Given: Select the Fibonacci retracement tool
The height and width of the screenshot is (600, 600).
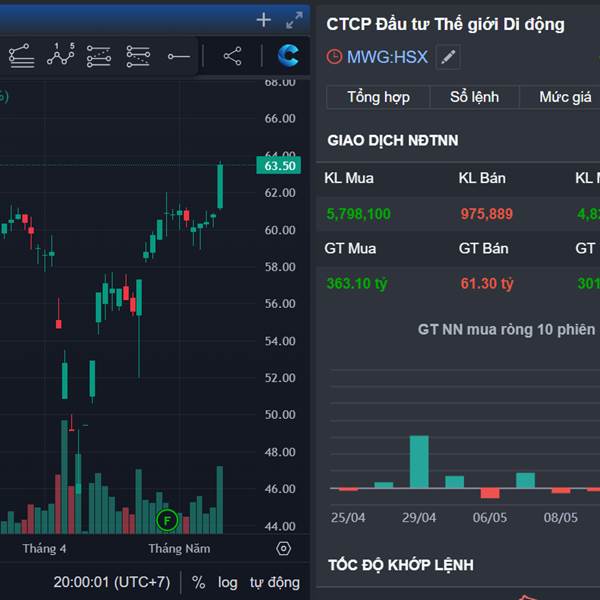Looking at the screenshot, I should [99, 56].
